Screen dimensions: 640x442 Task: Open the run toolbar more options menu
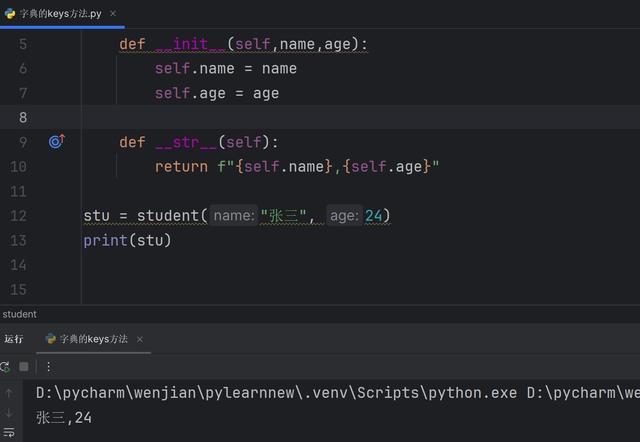point(49,367)
